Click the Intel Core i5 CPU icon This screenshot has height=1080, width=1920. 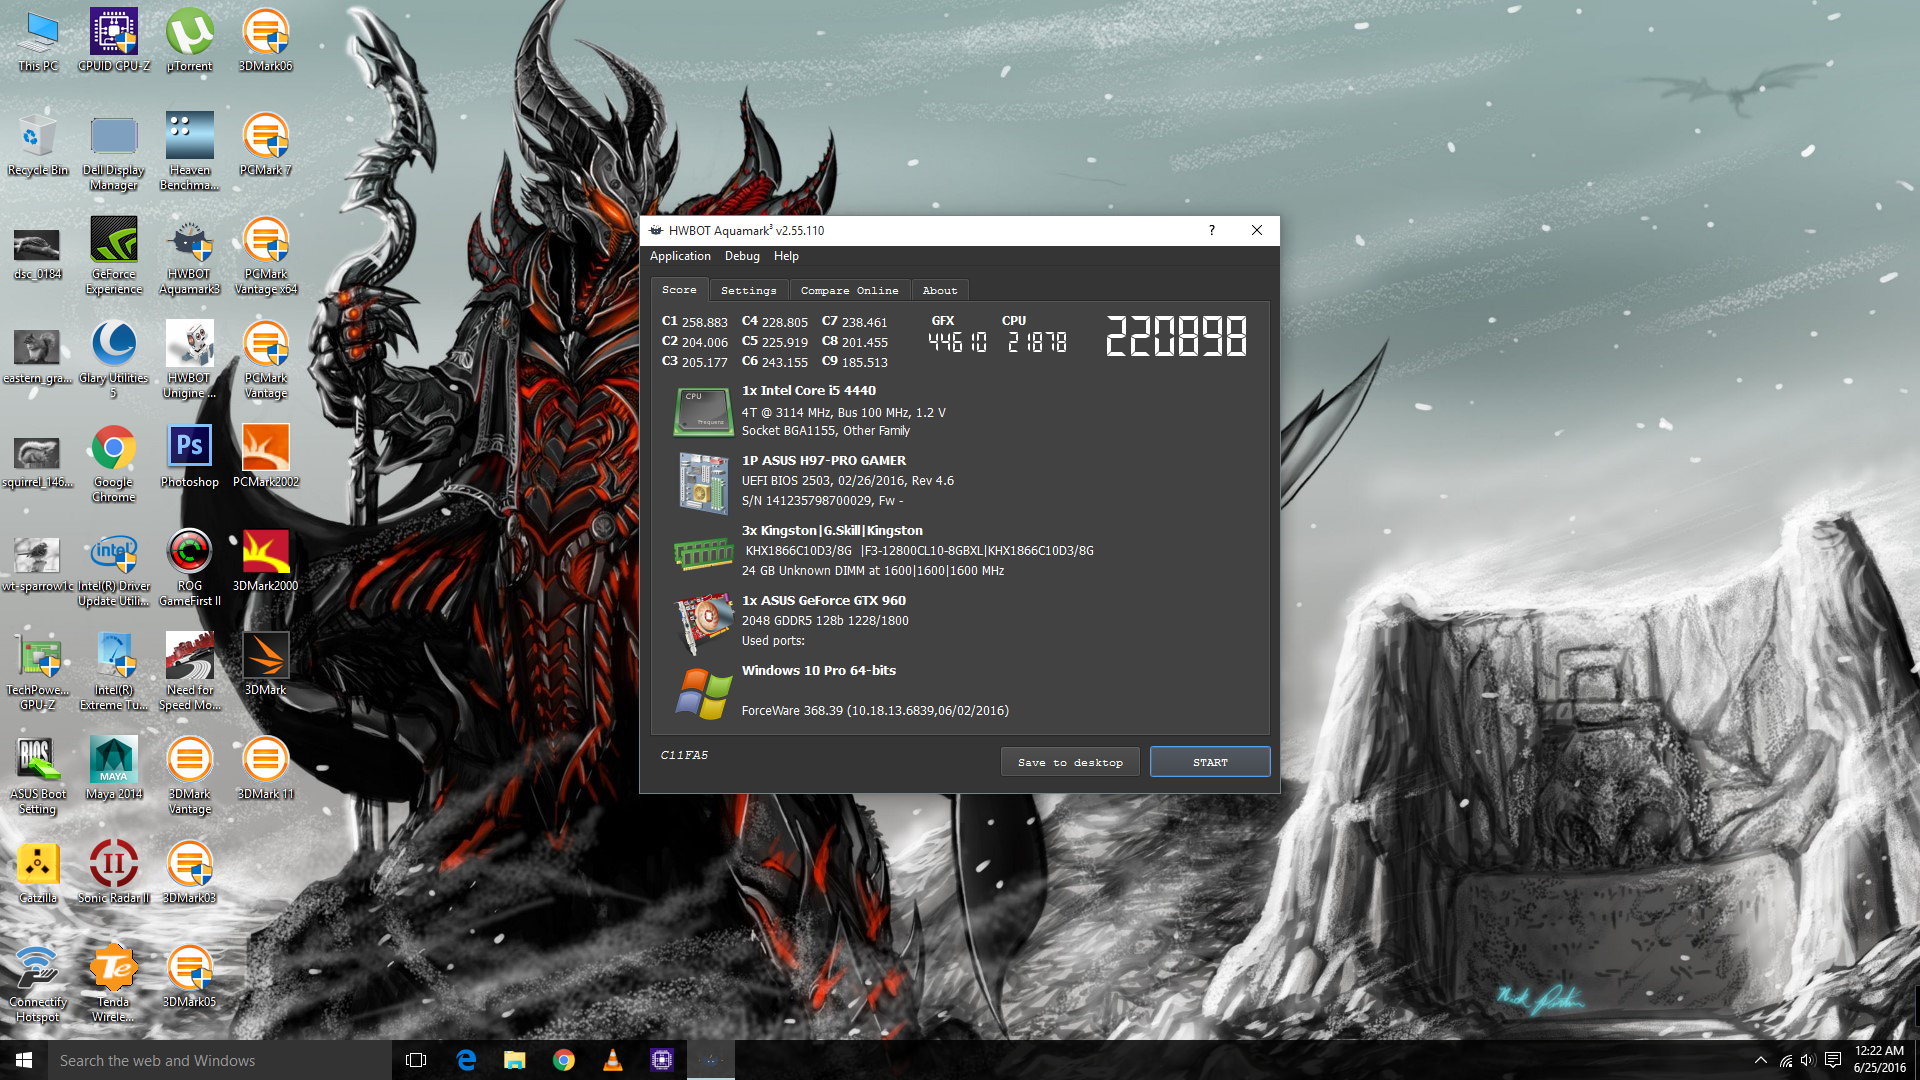704,411
